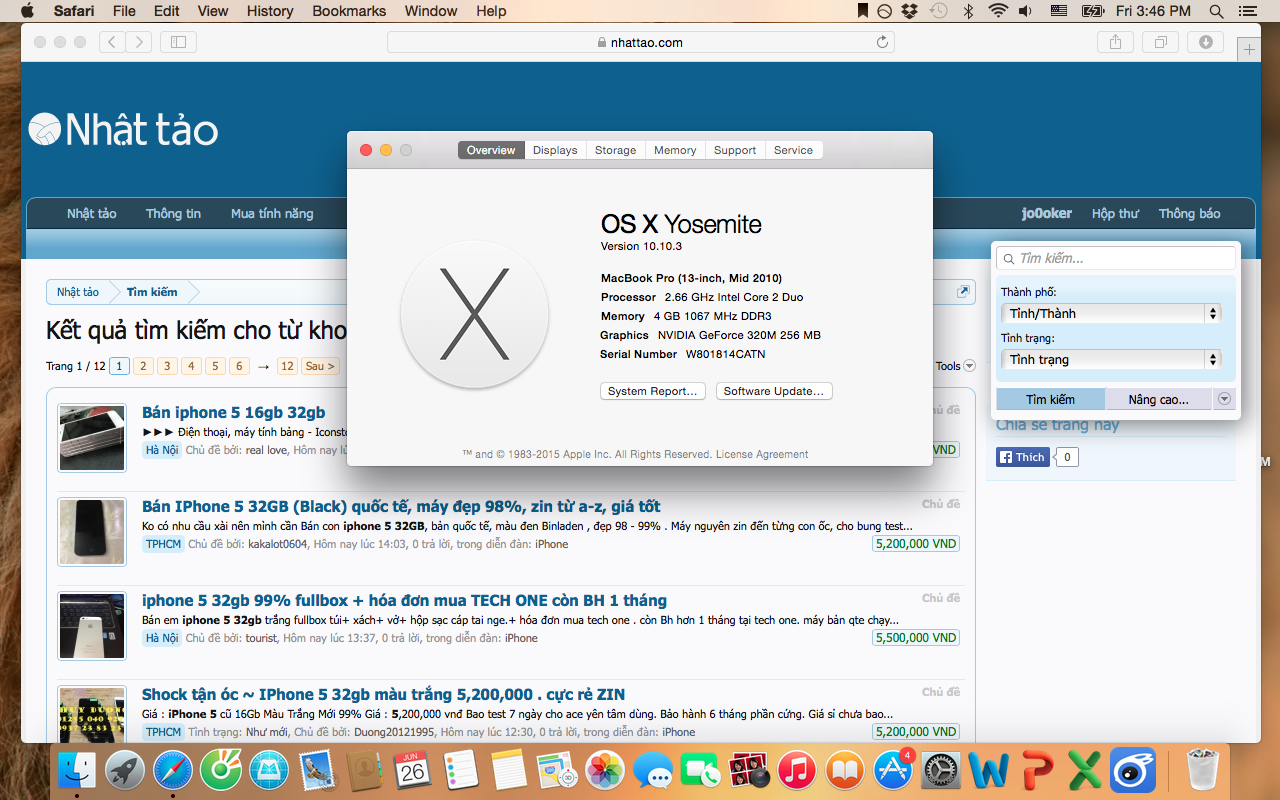Open iBooks in the Dock
1280x800 pixels.
[x=845, y=770]
